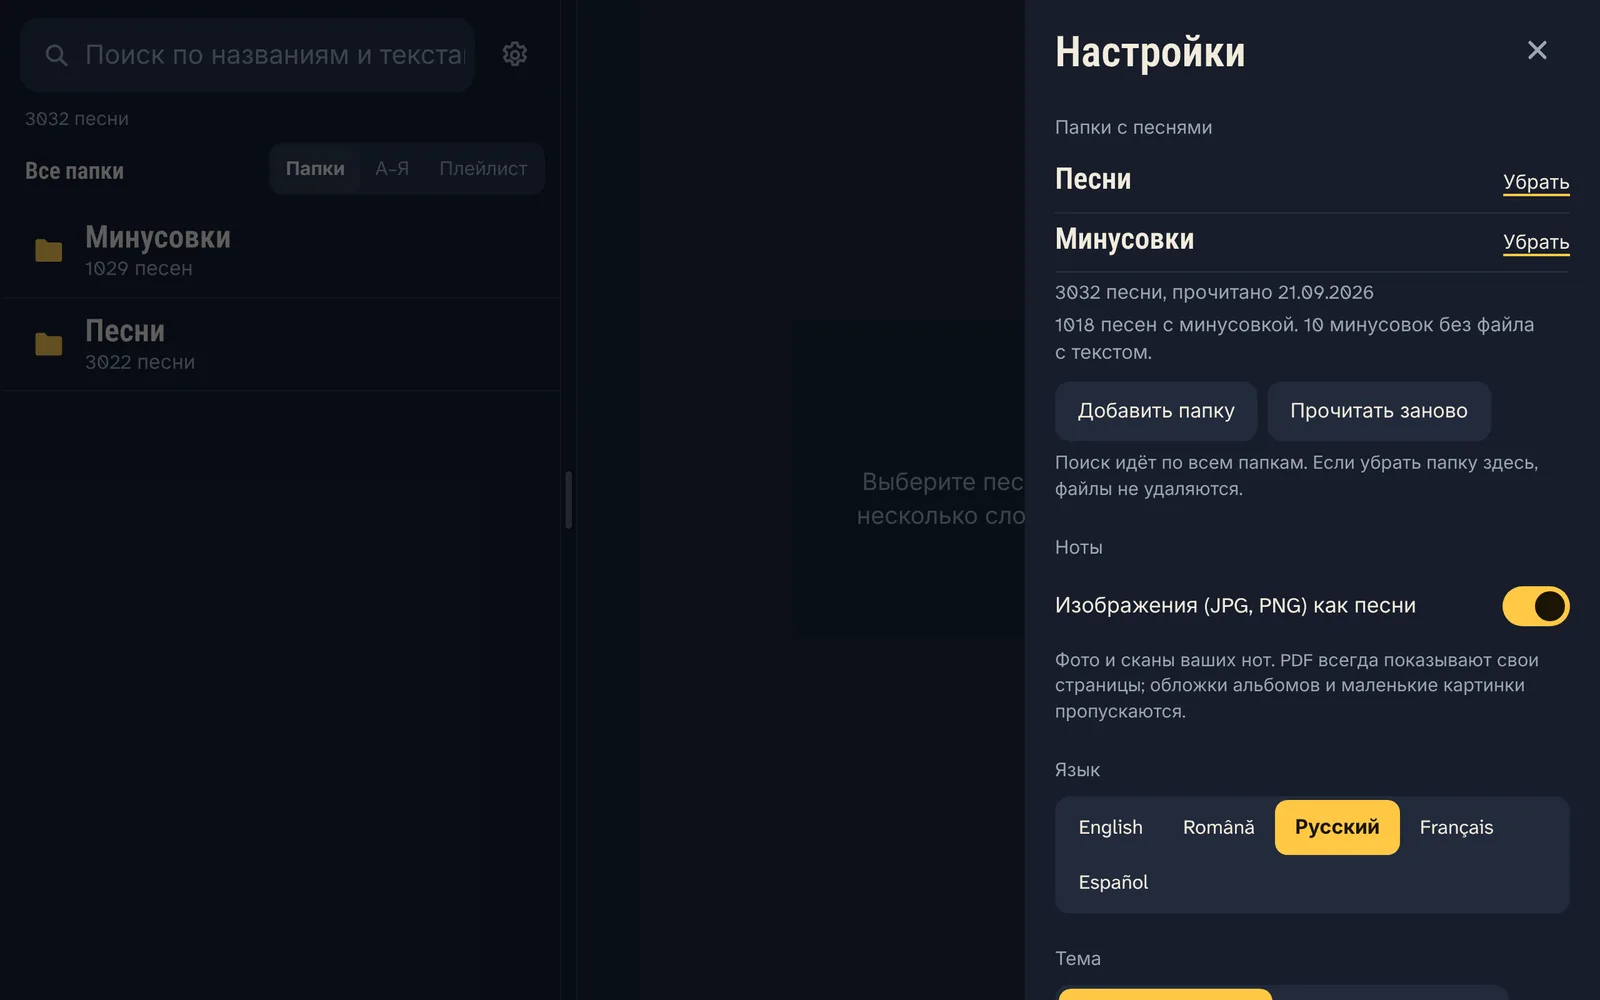Select Español language option
1600x1000 pixels.
(1113, 882)
